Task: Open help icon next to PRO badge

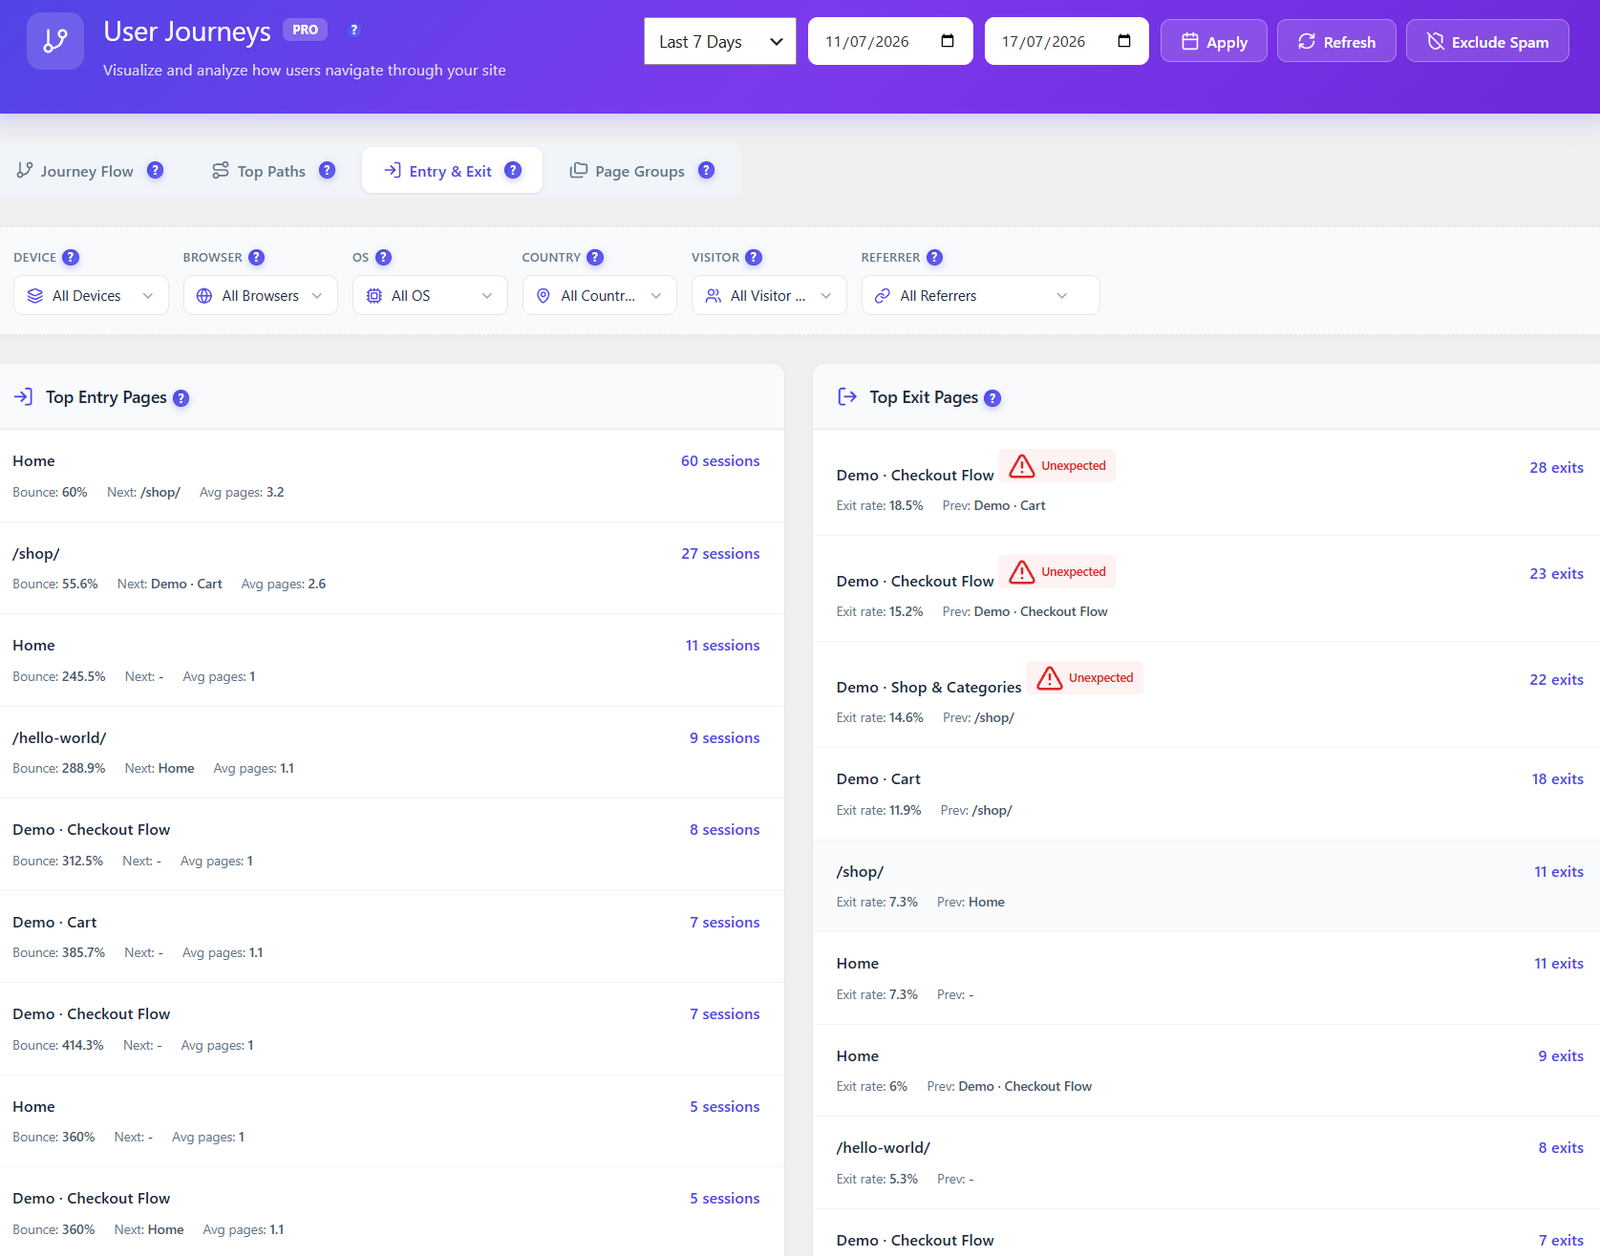Action: 354,30
